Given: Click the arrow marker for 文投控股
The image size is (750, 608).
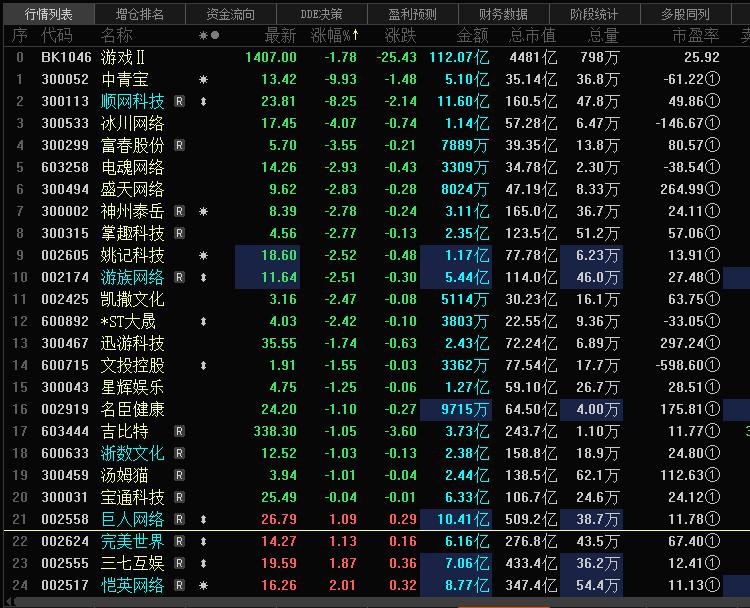Looking at the screenshot, I should [x=203, y=365].
